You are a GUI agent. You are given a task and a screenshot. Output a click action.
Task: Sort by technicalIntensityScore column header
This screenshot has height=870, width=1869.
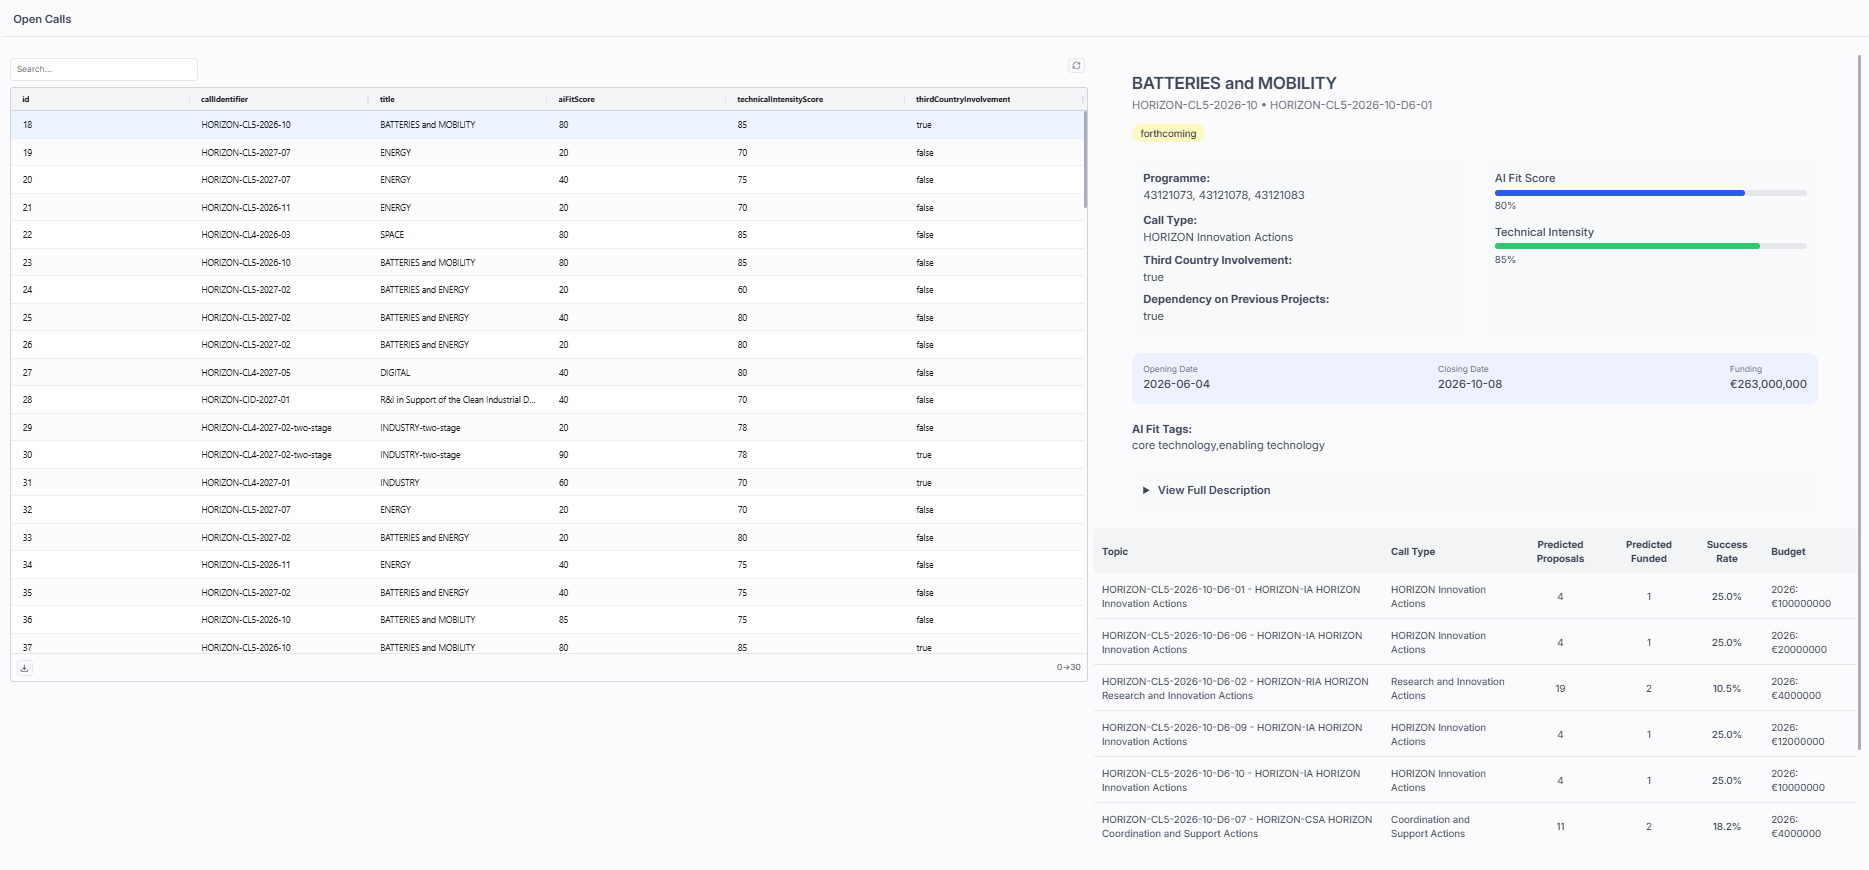779,99
